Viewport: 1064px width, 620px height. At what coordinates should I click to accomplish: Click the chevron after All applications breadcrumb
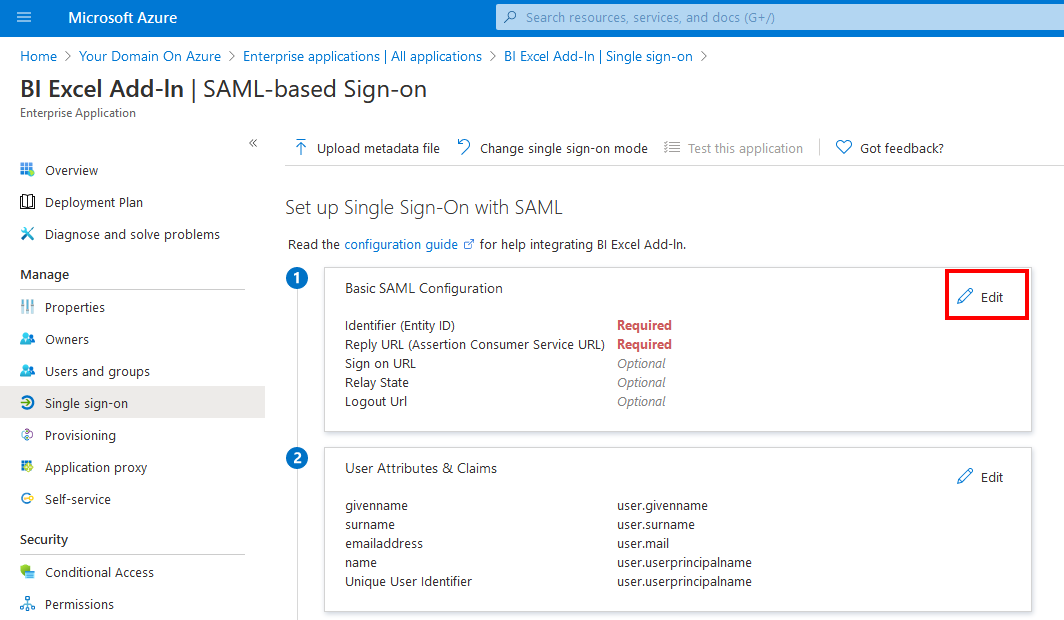(x=493, y=56)
